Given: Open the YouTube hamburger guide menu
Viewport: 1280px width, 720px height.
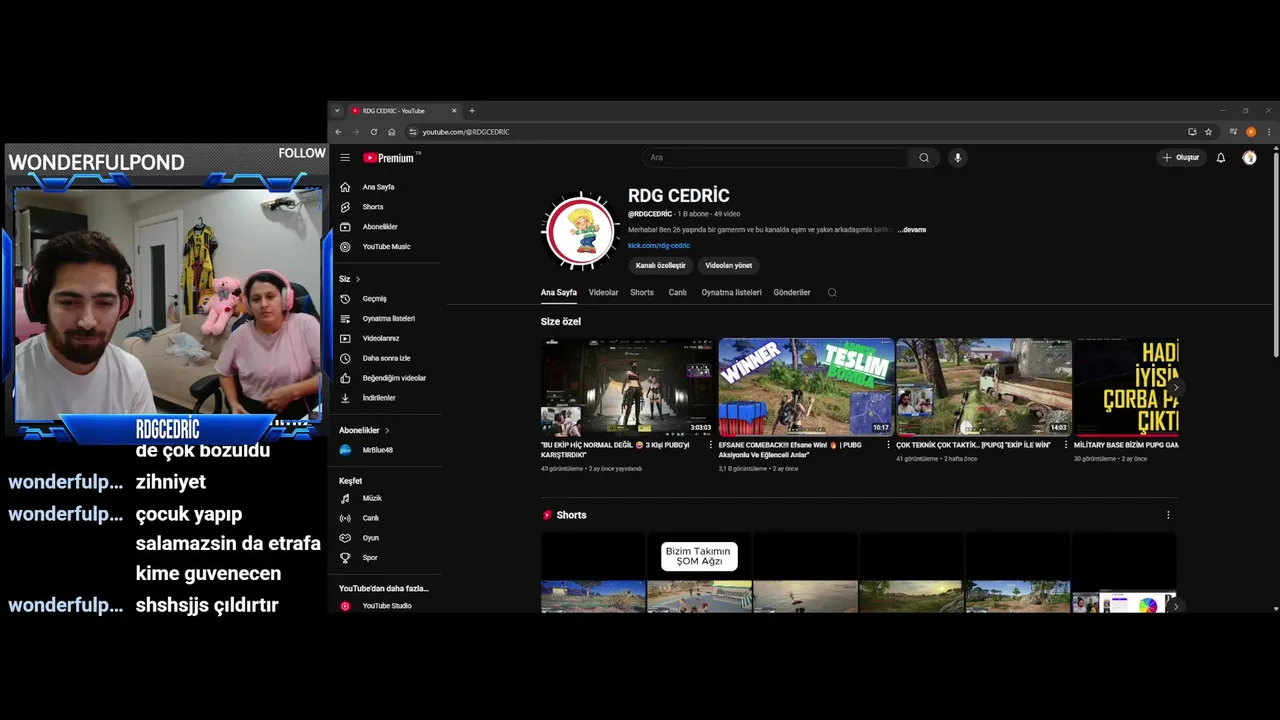Looking at the screenshot, I should point(345,157).
